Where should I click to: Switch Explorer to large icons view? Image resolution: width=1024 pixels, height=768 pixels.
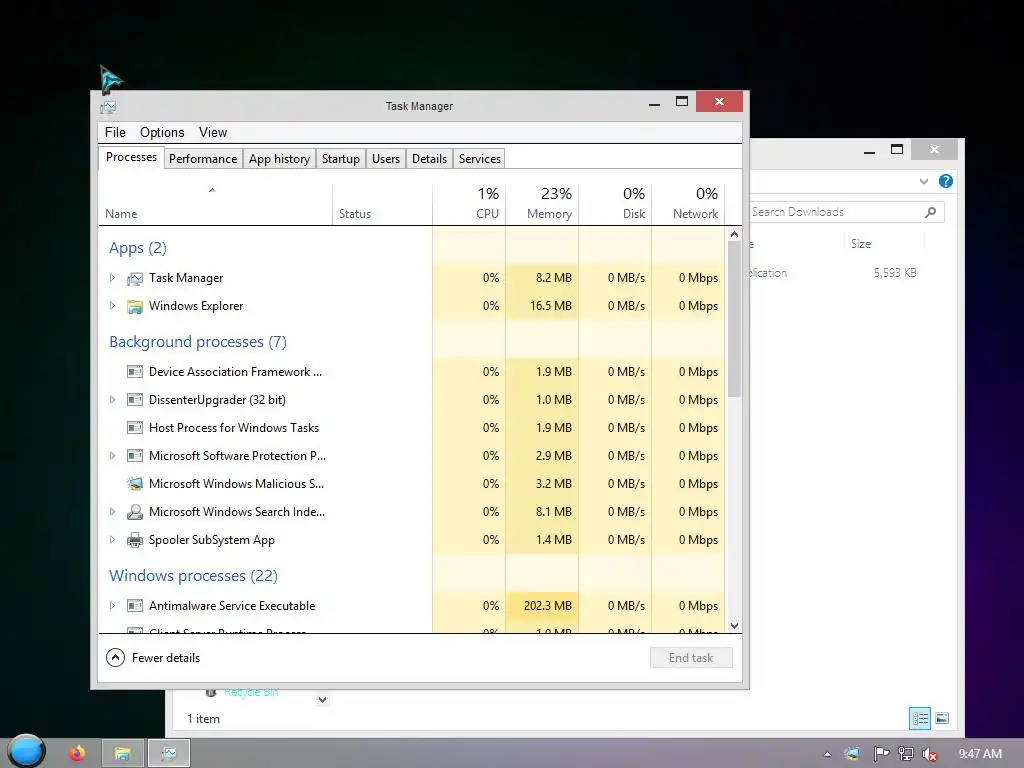942,718
